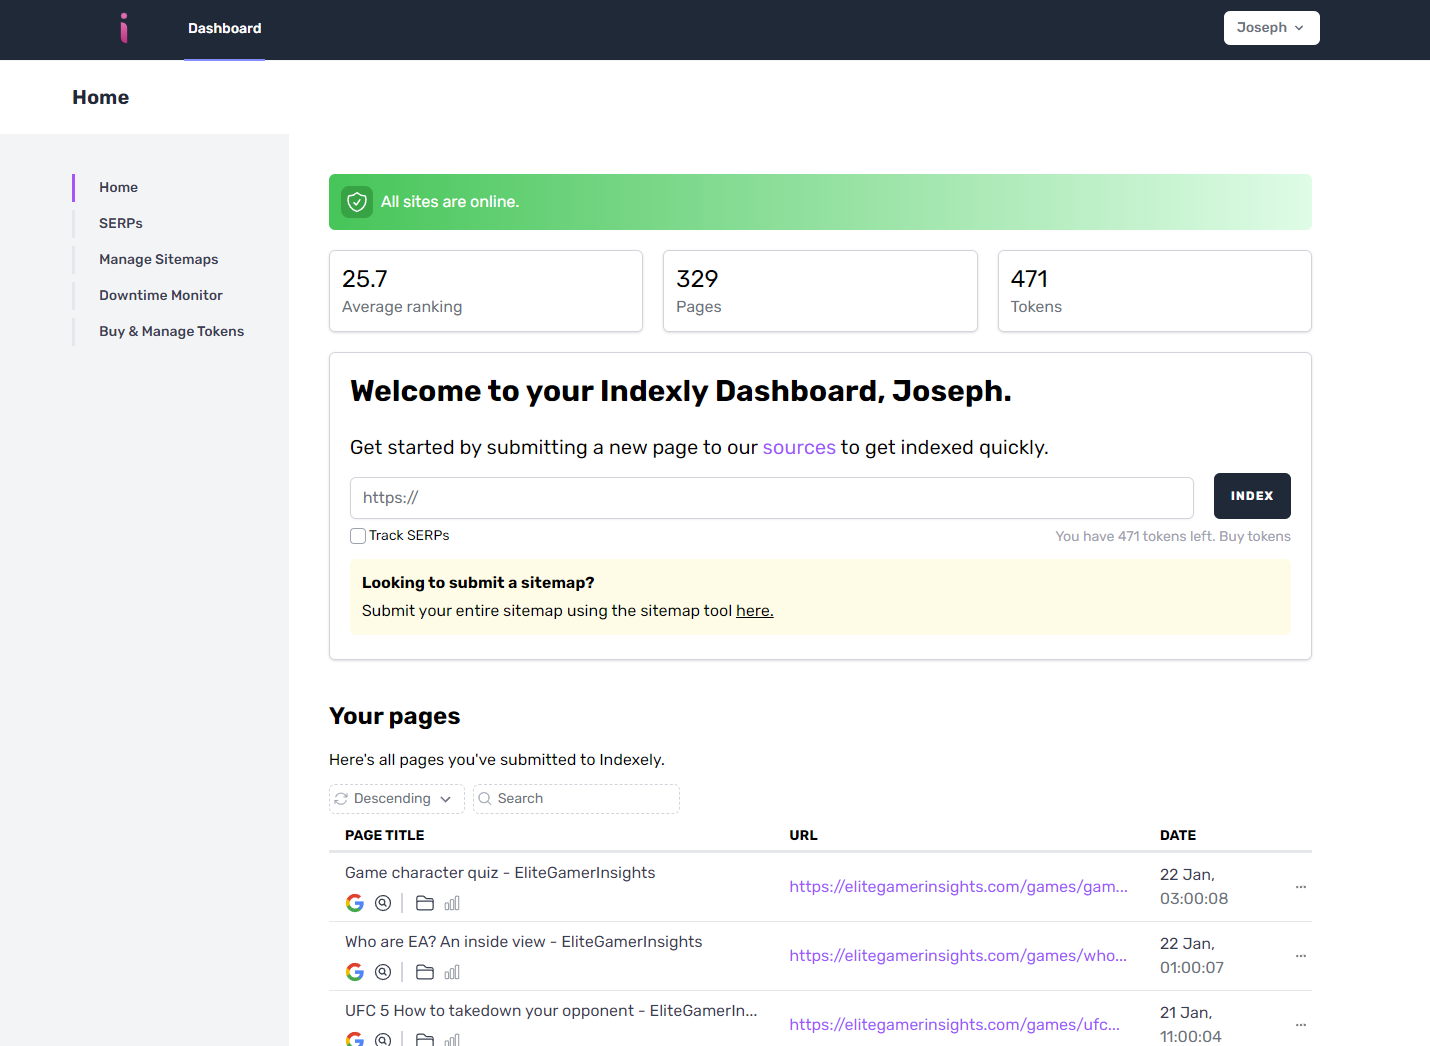Click the 471 Tokens stat card
Image resolution: width=1430 pixels, height=1046 pixels.
pyautogui.click(x=1155, y=291)
